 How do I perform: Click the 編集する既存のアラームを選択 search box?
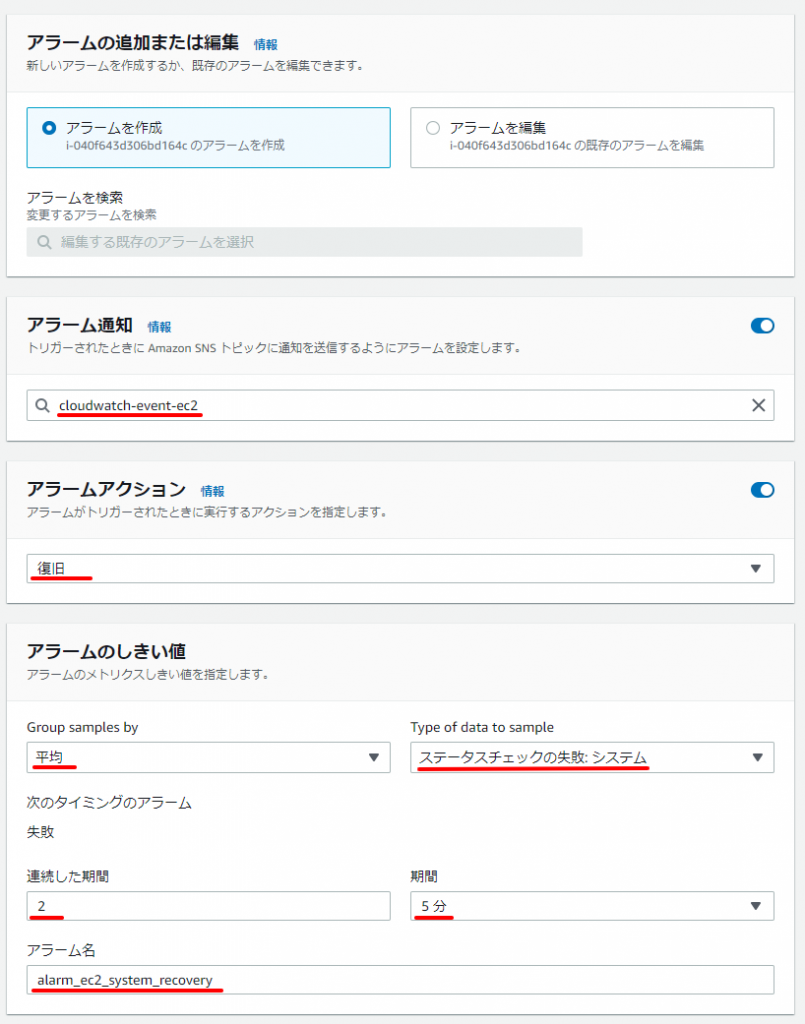(304, 242)
